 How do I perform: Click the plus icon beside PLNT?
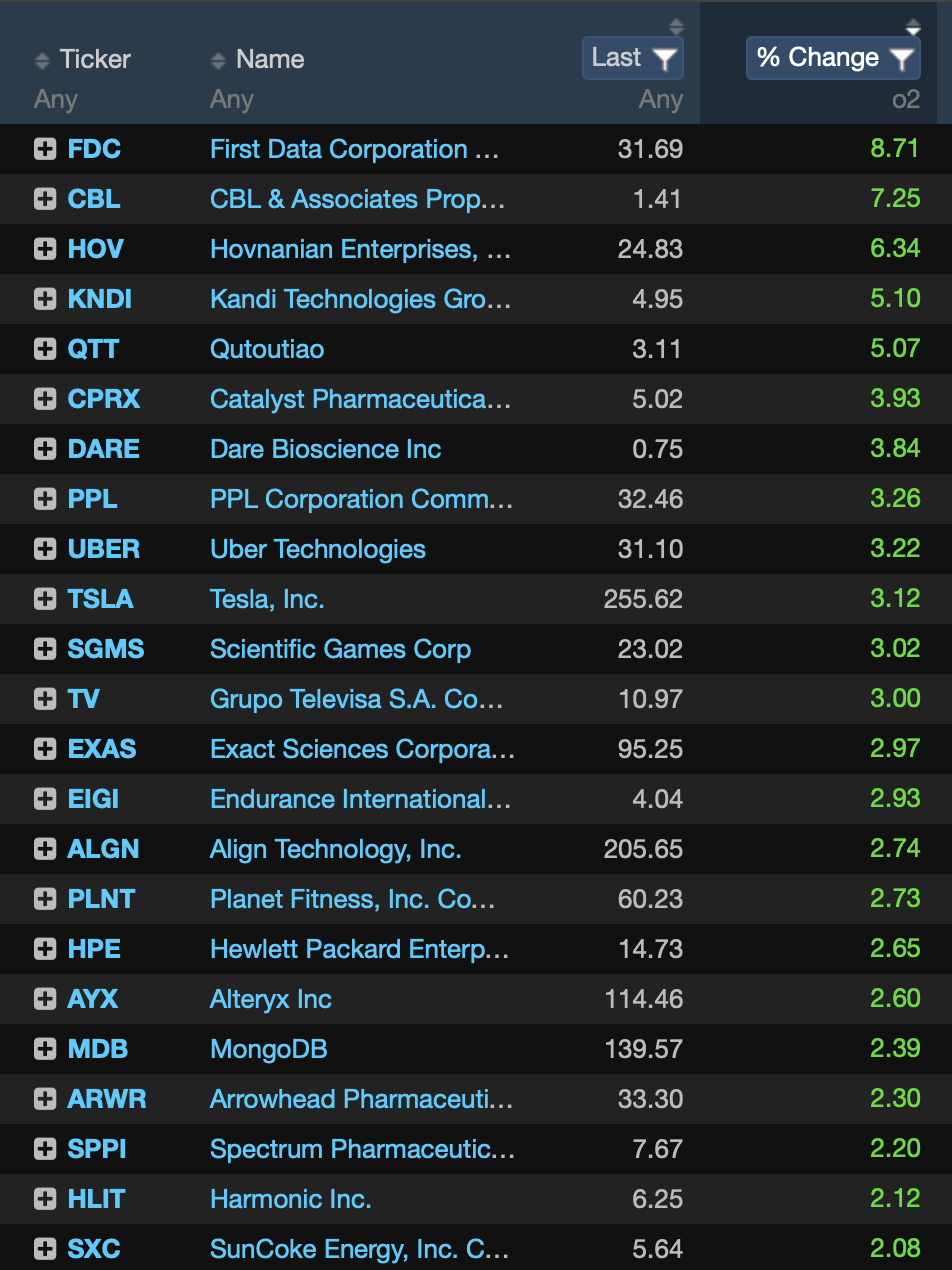(x=45, y=899)
